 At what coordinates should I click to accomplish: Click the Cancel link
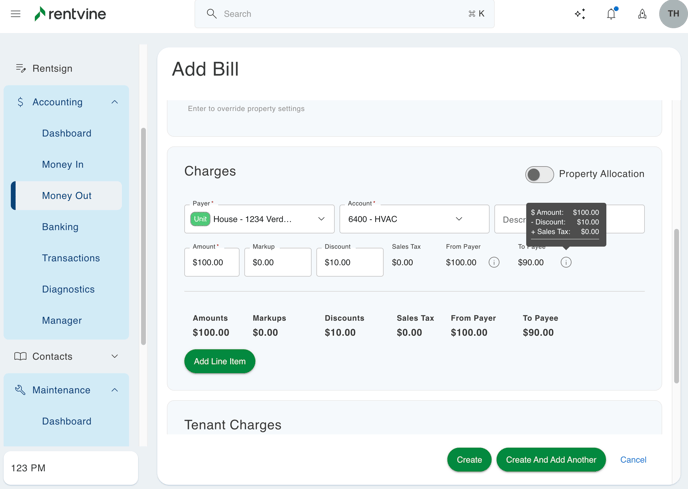click(x=633, y=460)
